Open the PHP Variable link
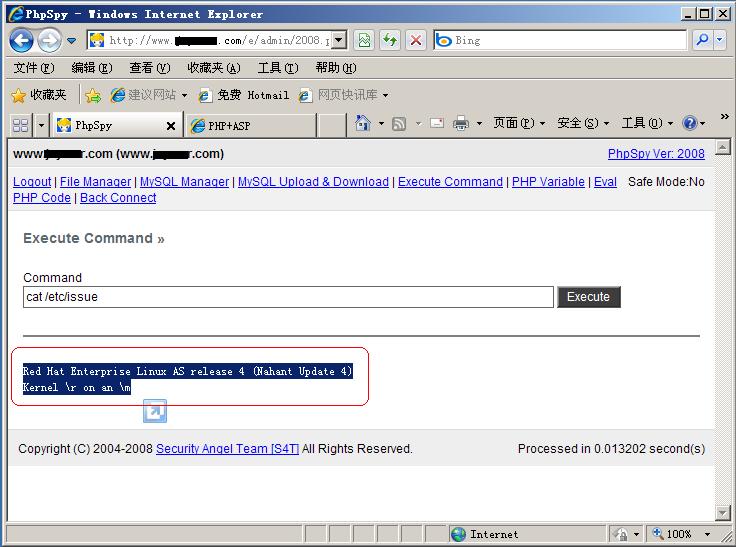736x547 pixels. pos(548,182)
